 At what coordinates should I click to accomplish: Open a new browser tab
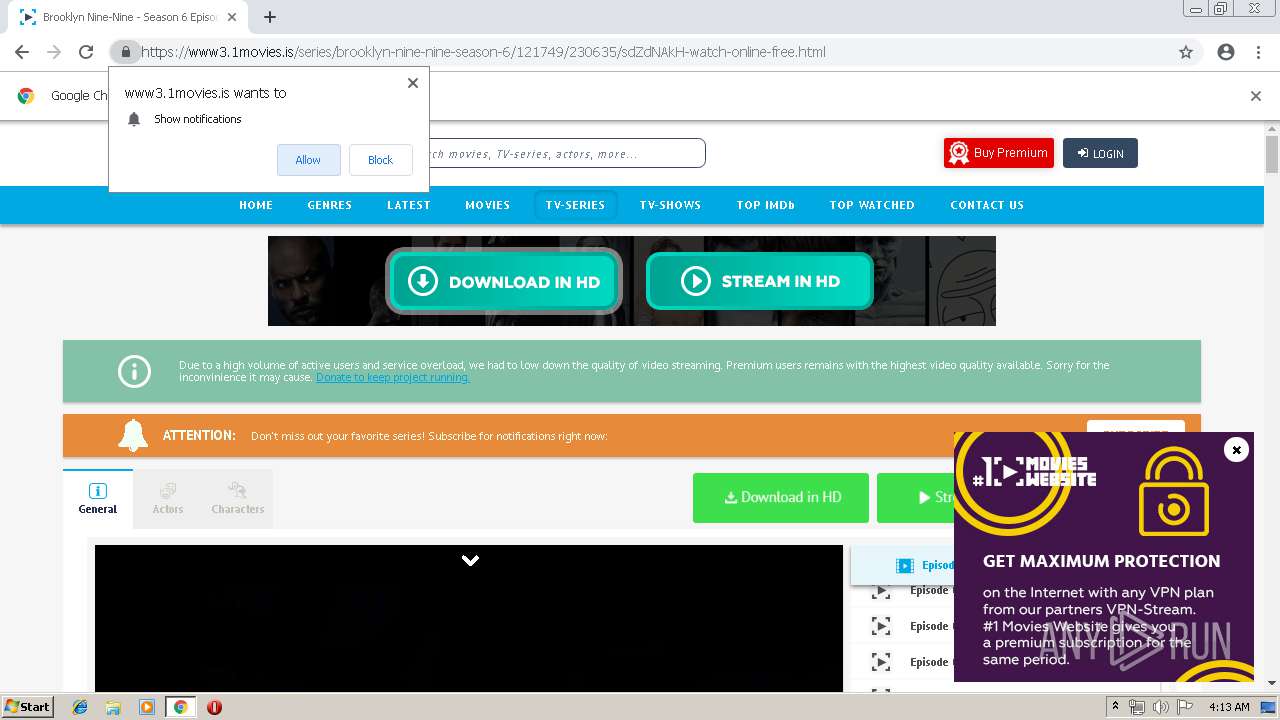[270, 17]
